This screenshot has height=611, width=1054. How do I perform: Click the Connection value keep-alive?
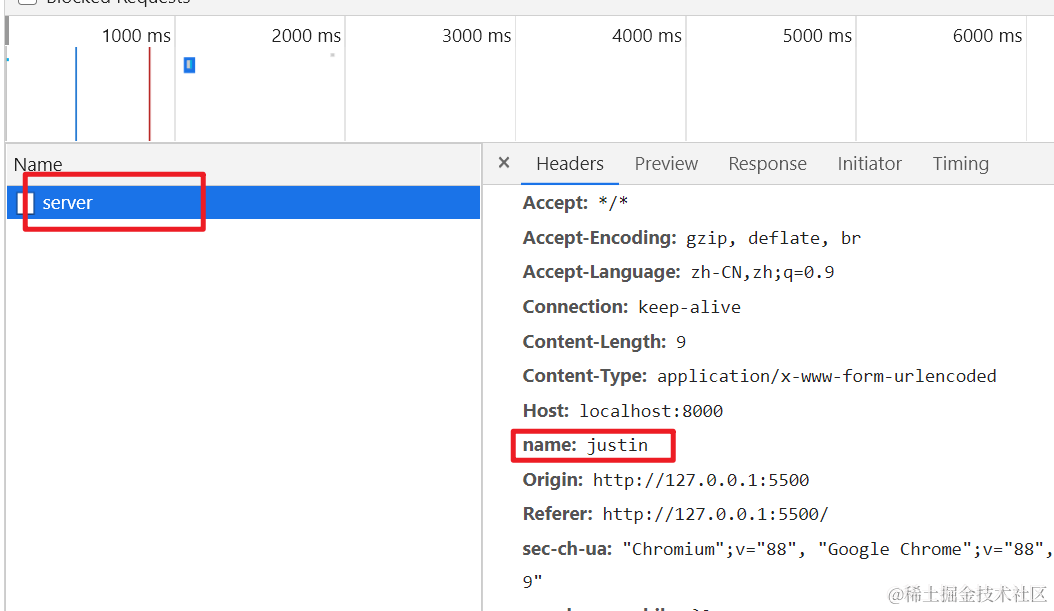click(x=689, y=307)
